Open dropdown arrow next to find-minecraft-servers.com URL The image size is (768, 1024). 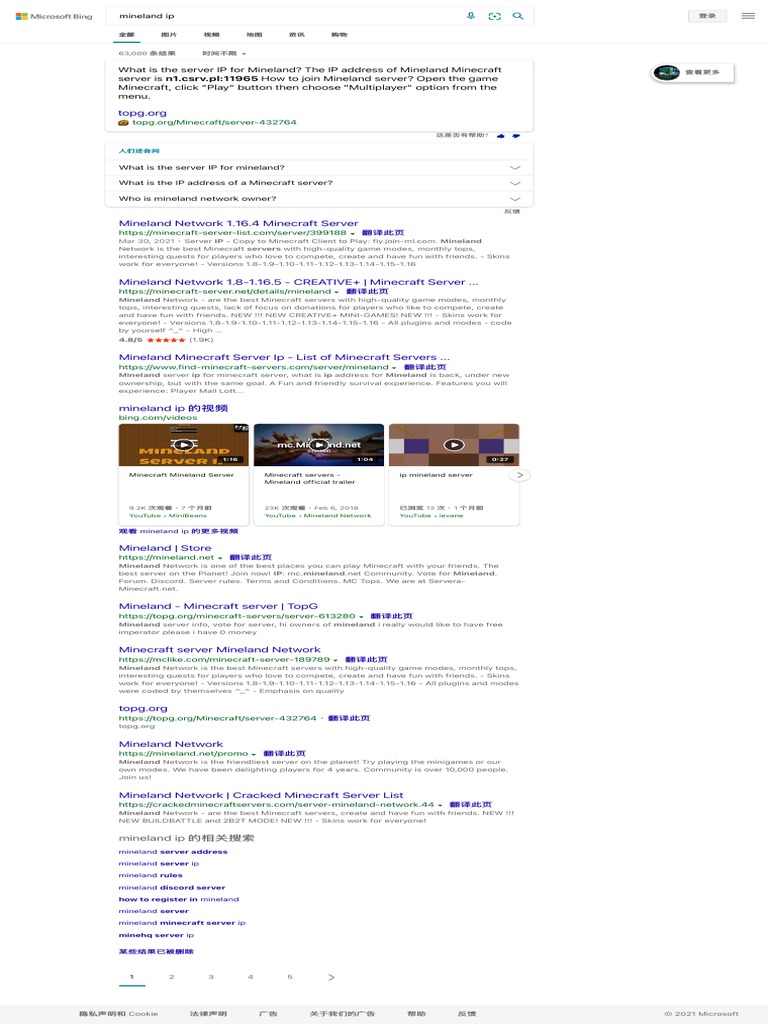click(394, 368)
